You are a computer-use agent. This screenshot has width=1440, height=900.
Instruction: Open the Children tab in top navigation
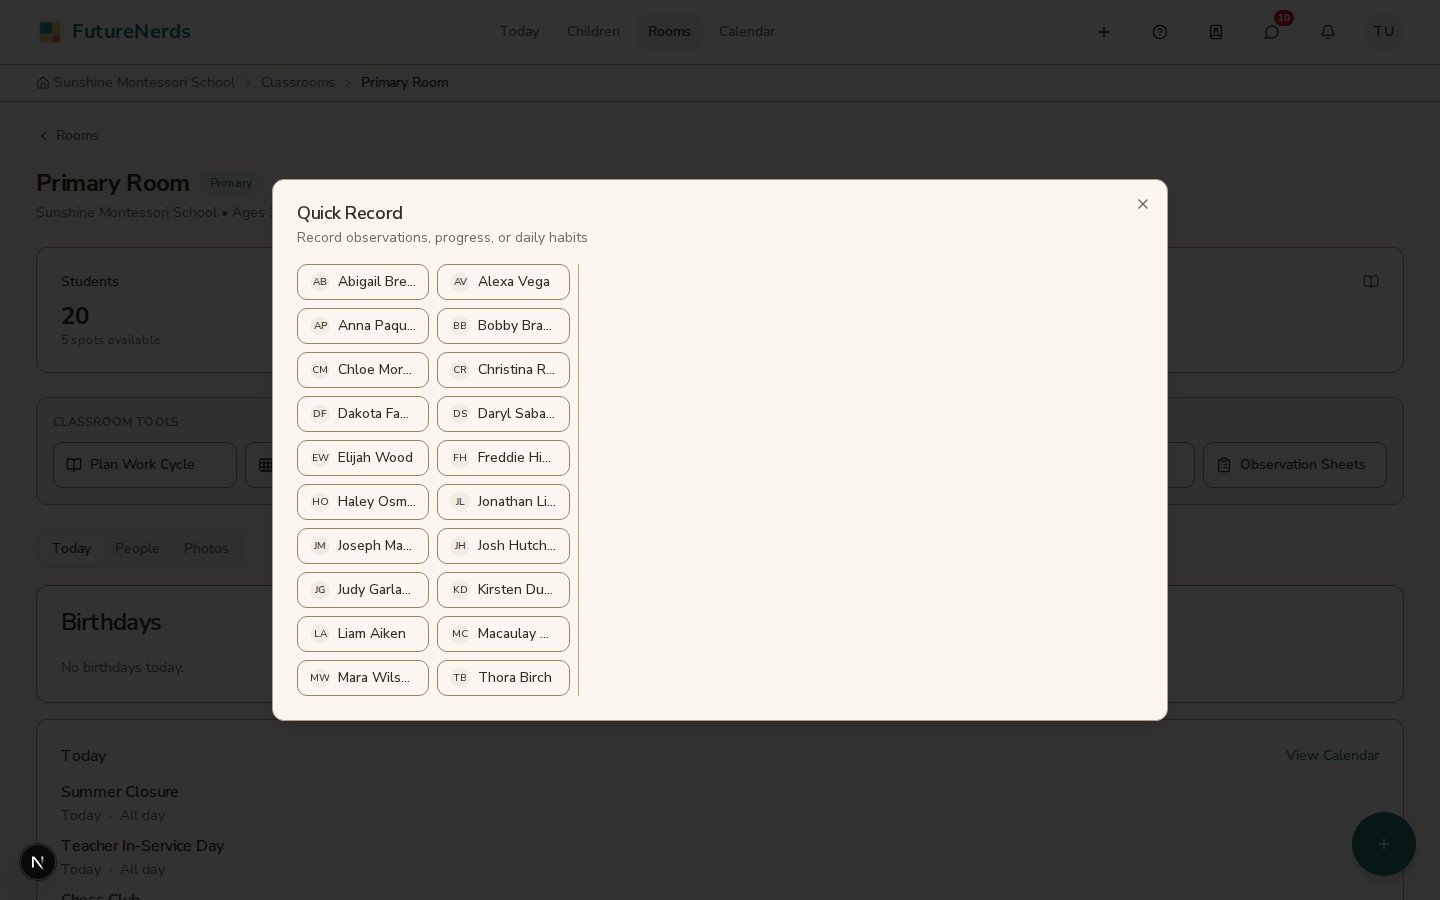pos(593,32)
